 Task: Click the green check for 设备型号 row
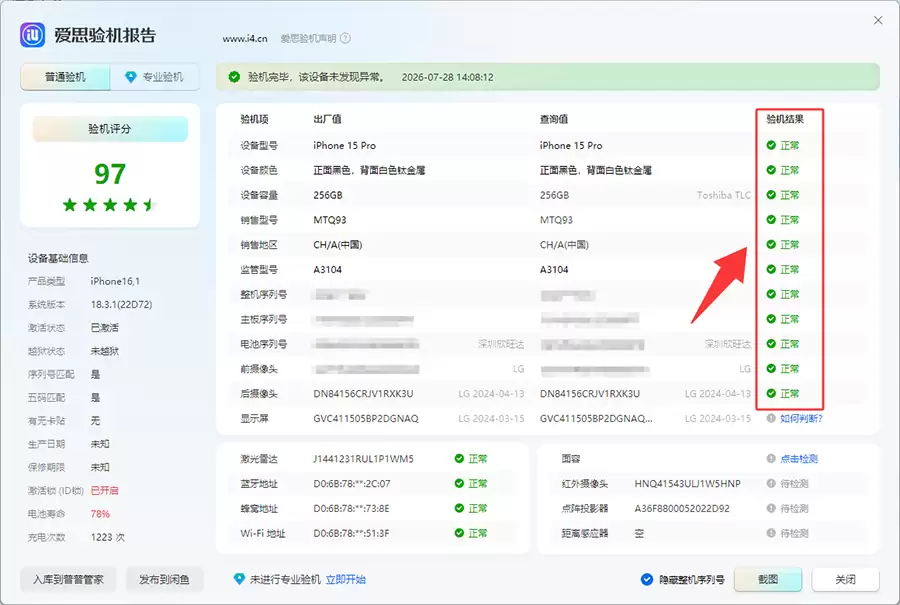tap(771, 145)
